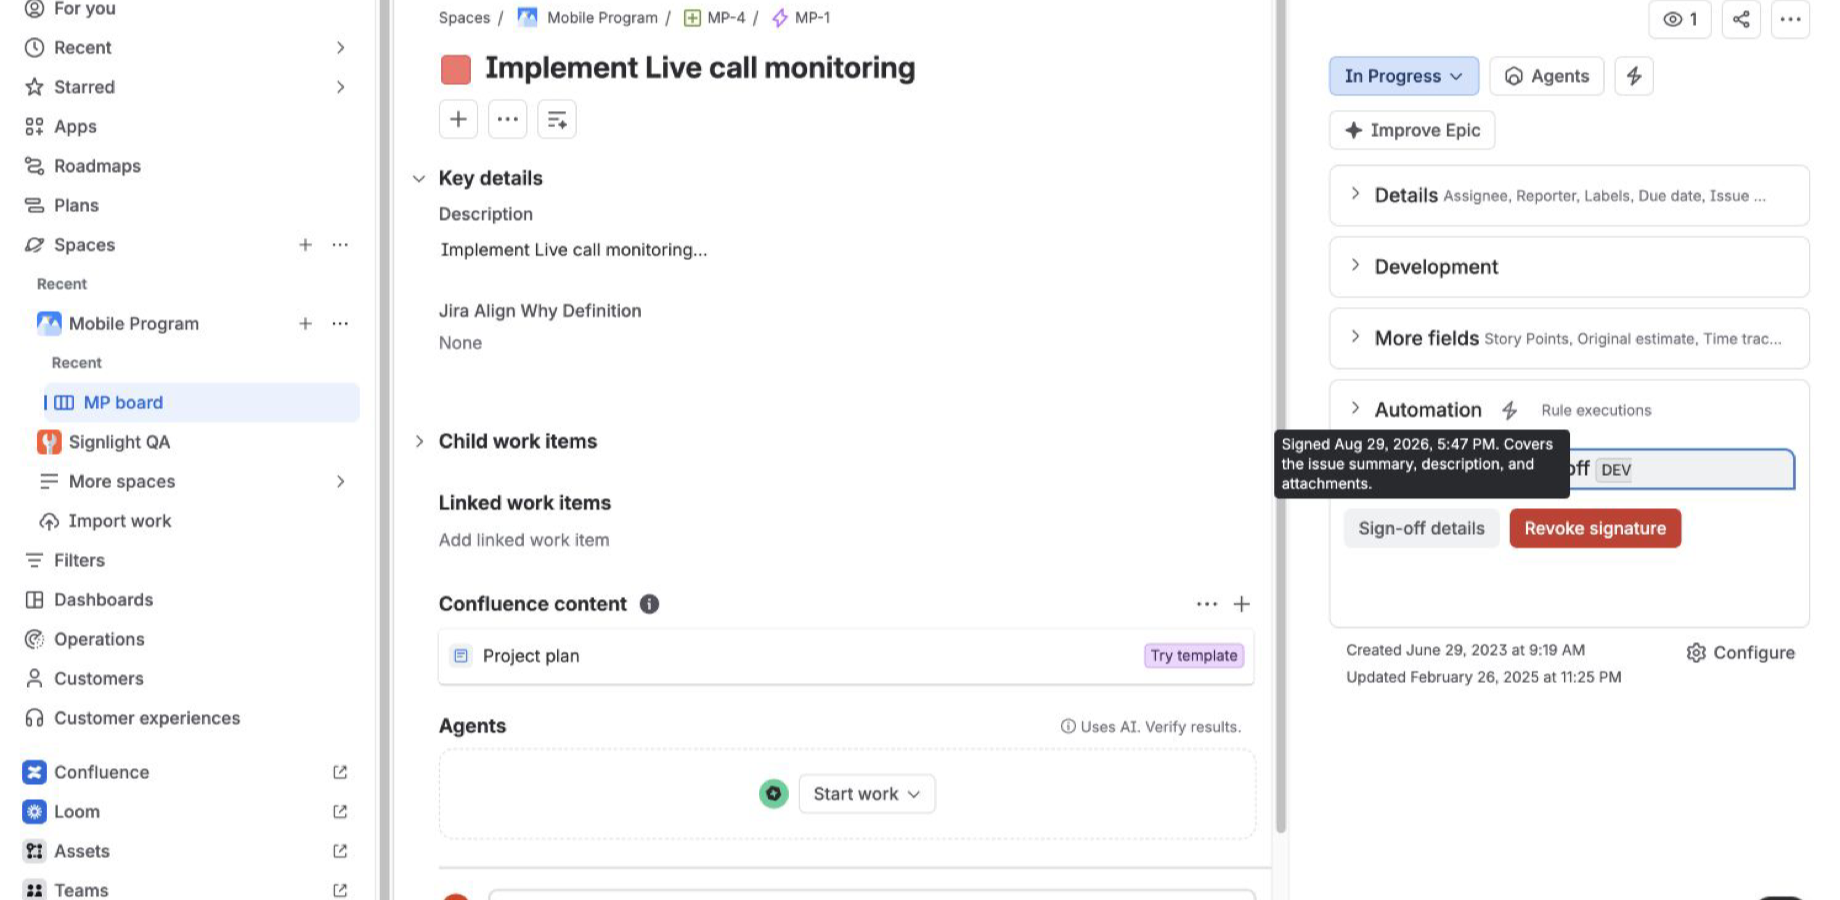This screenshot has height=900, width=1840.
Task: Click Sign-off details button
Action: coord(1421,529)
